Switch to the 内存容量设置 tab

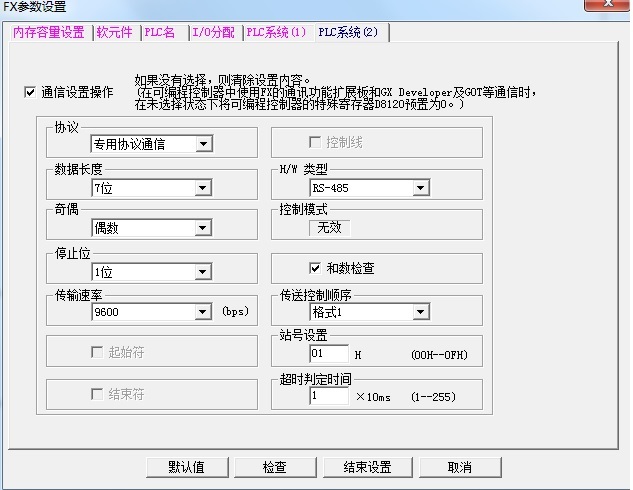[48, 32]
